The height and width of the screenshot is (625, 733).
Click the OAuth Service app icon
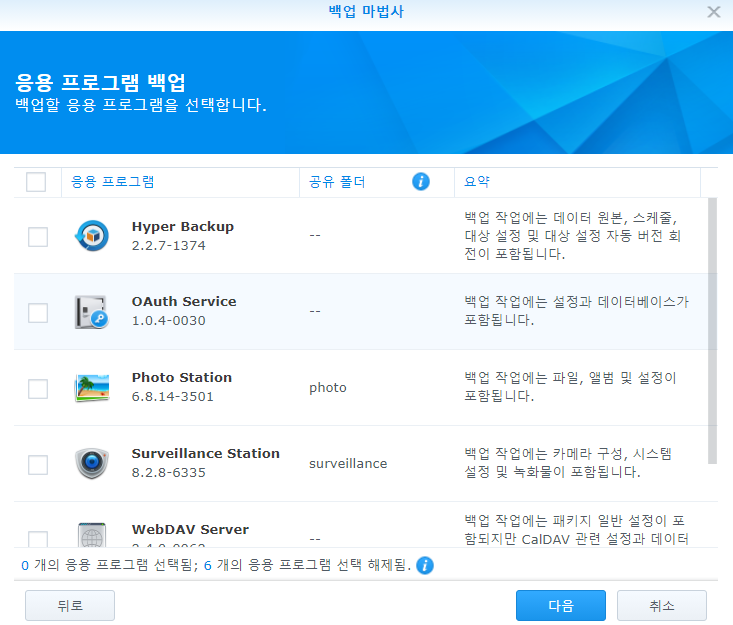pos(92,312)
